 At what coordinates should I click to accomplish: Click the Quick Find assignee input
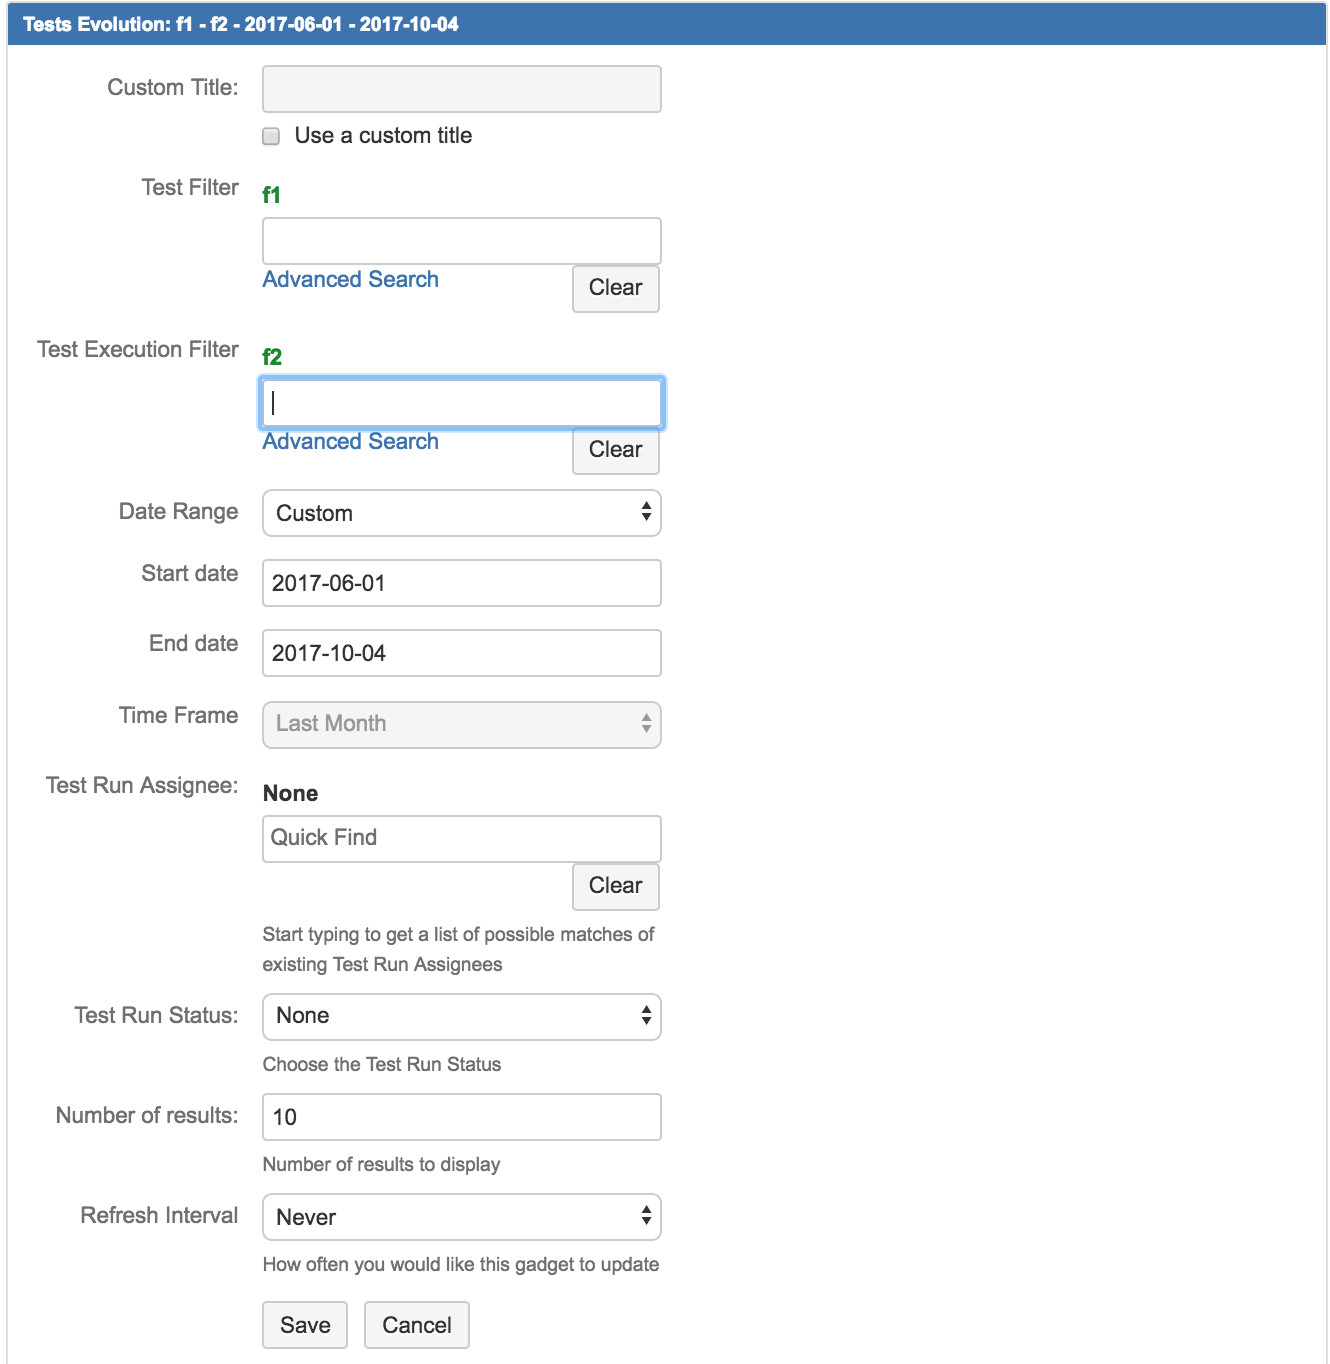[462, 838]
